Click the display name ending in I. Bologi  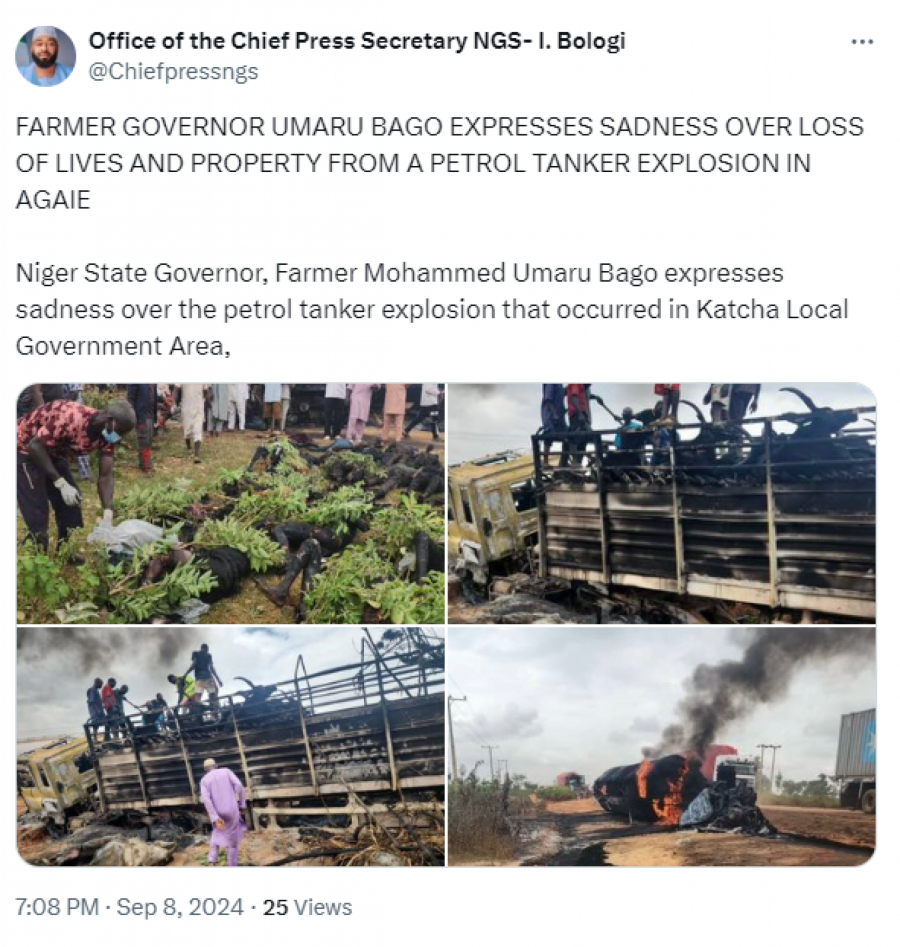[357, 41]
